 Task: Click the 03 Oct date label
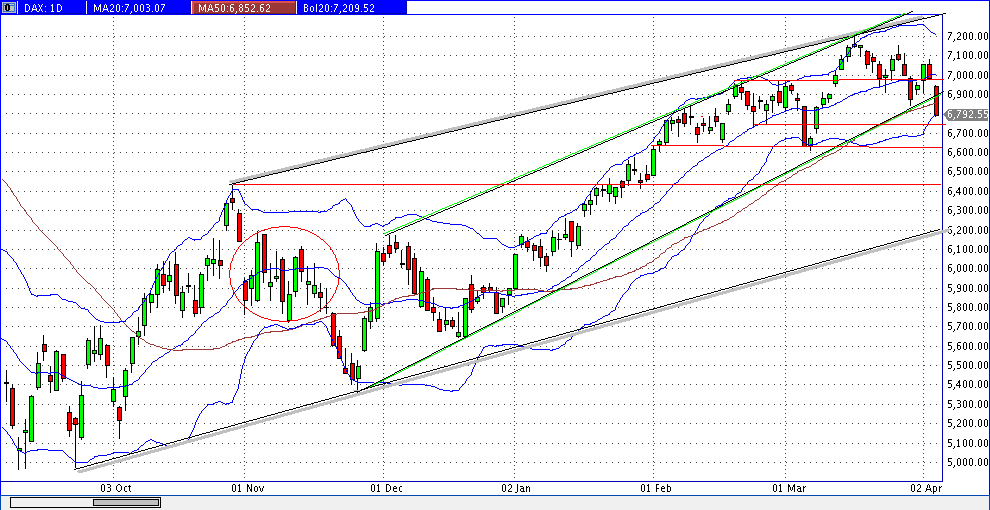[117, 487]
